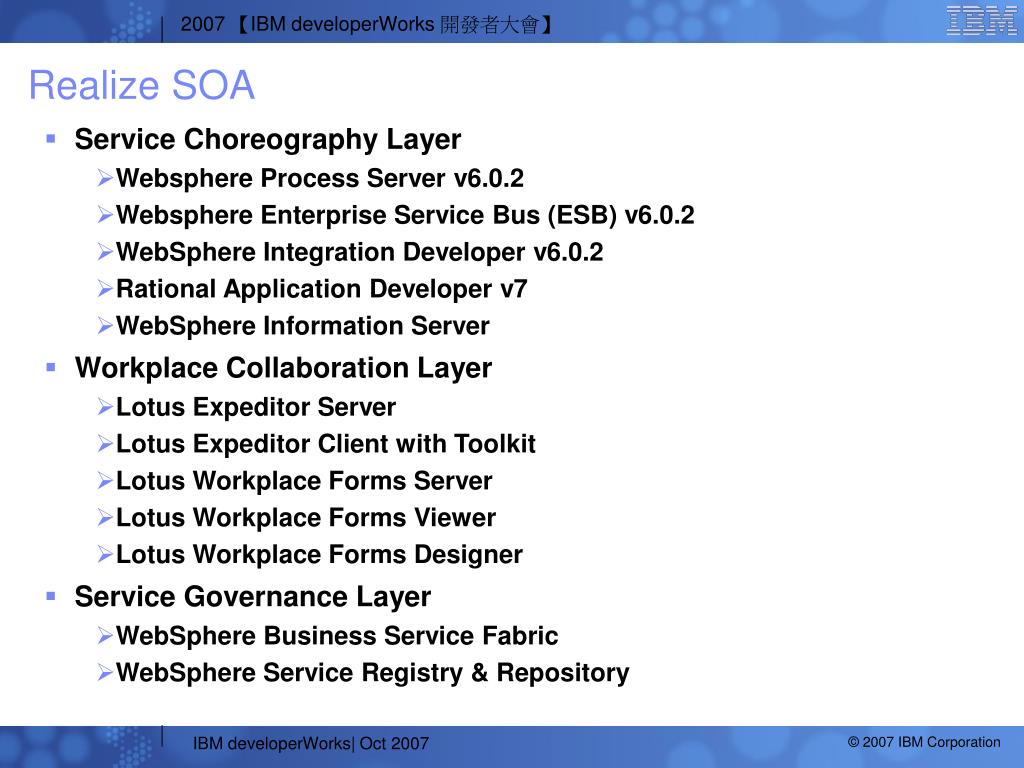Select "Lotus Workplace Forms Viewer" text
The width and height of the screenshot is (1024, 768).
pos(306,518)
